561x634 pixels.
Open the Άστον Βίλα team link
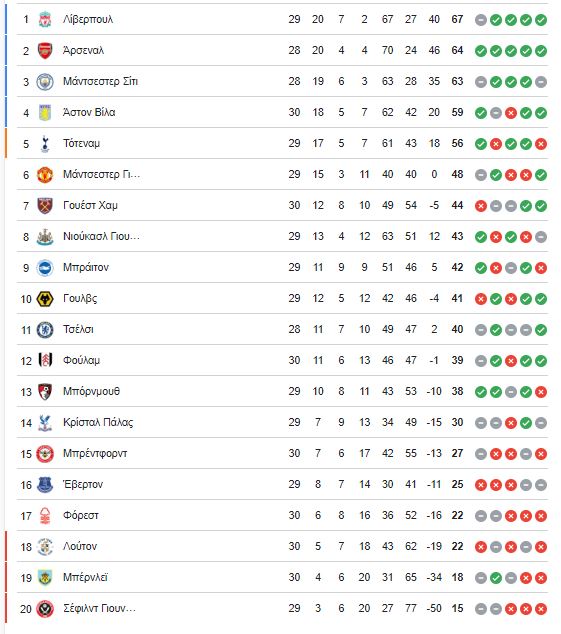89,112
